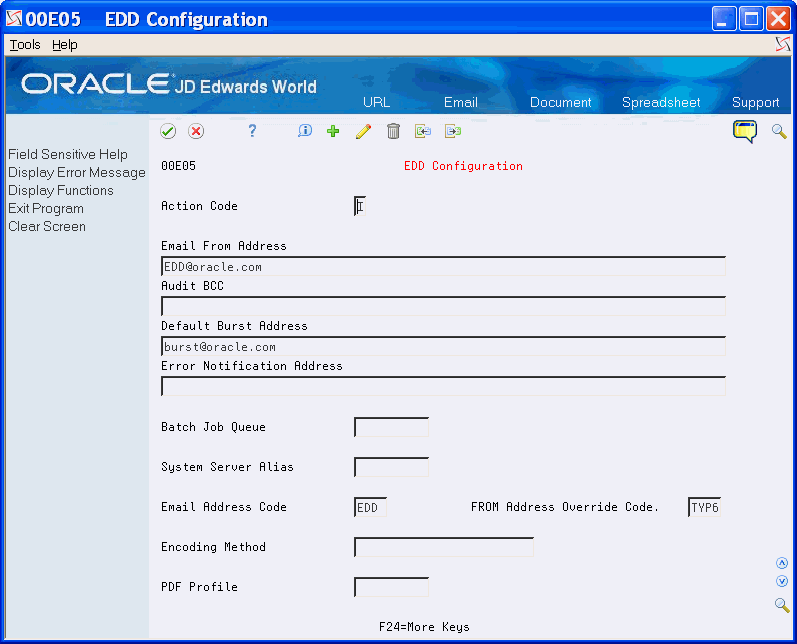This screenshot has width=797, height=644.
Task: Open the Help menu
Action: pyautogui.click(x=65, y=45)
